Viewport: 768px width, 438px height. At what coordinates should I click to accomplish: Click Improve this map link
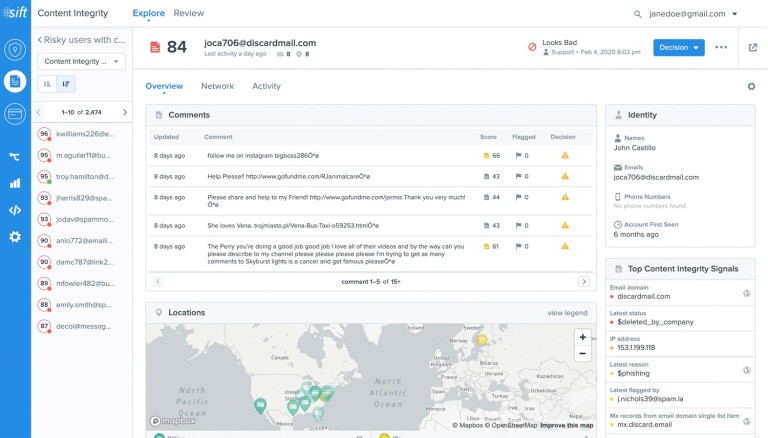pos(567,425)
